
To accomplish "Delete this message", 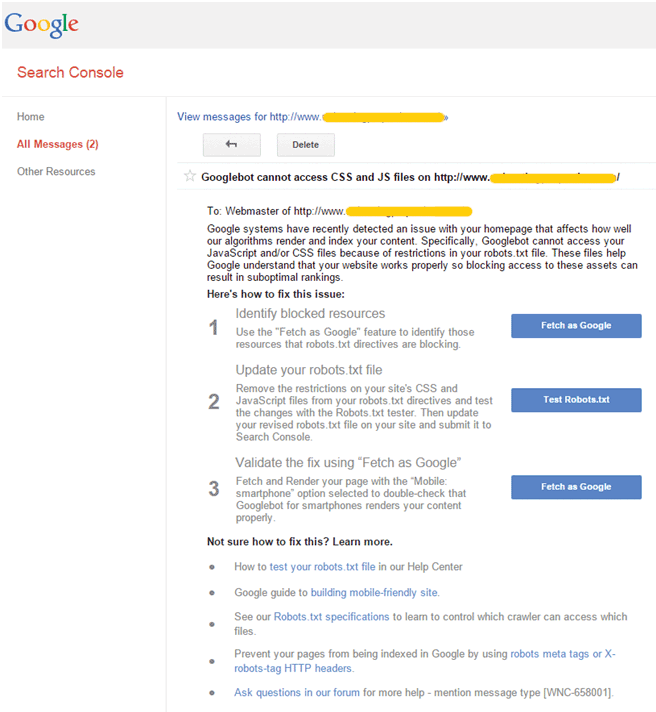I will tap(306, 145).
